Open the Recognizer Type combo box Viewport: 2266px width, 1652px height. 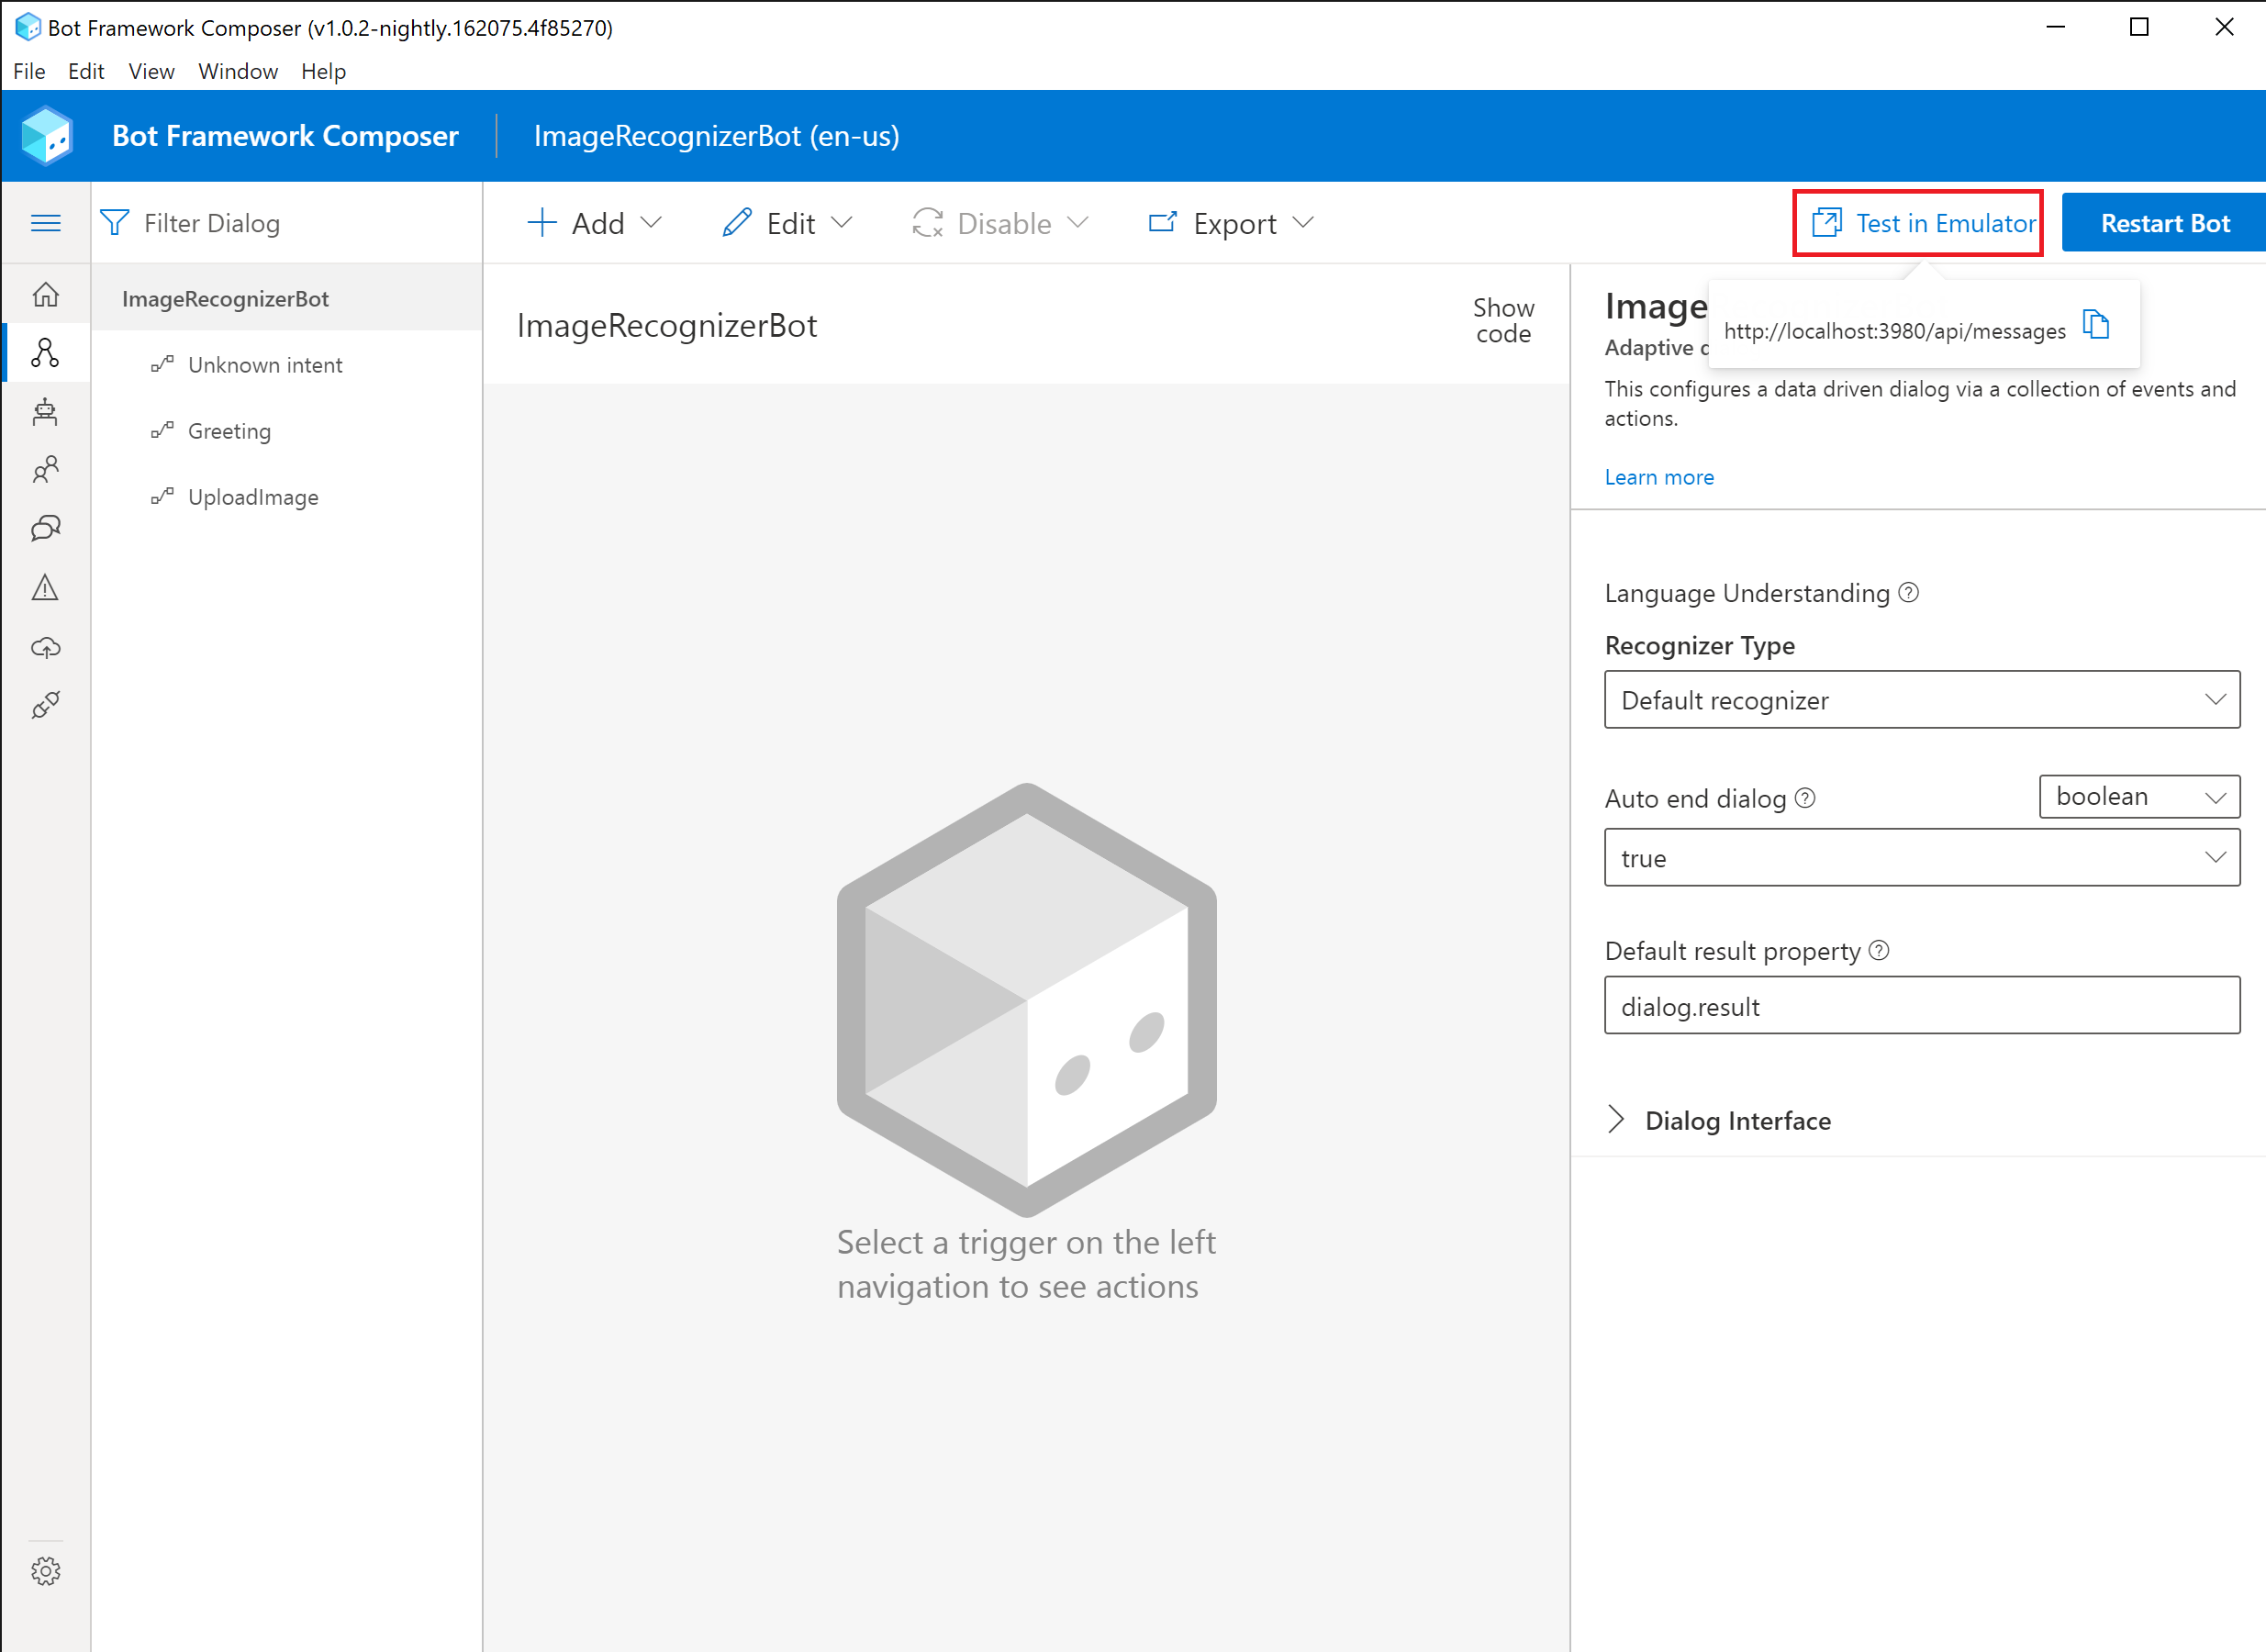click(1922, 700)
